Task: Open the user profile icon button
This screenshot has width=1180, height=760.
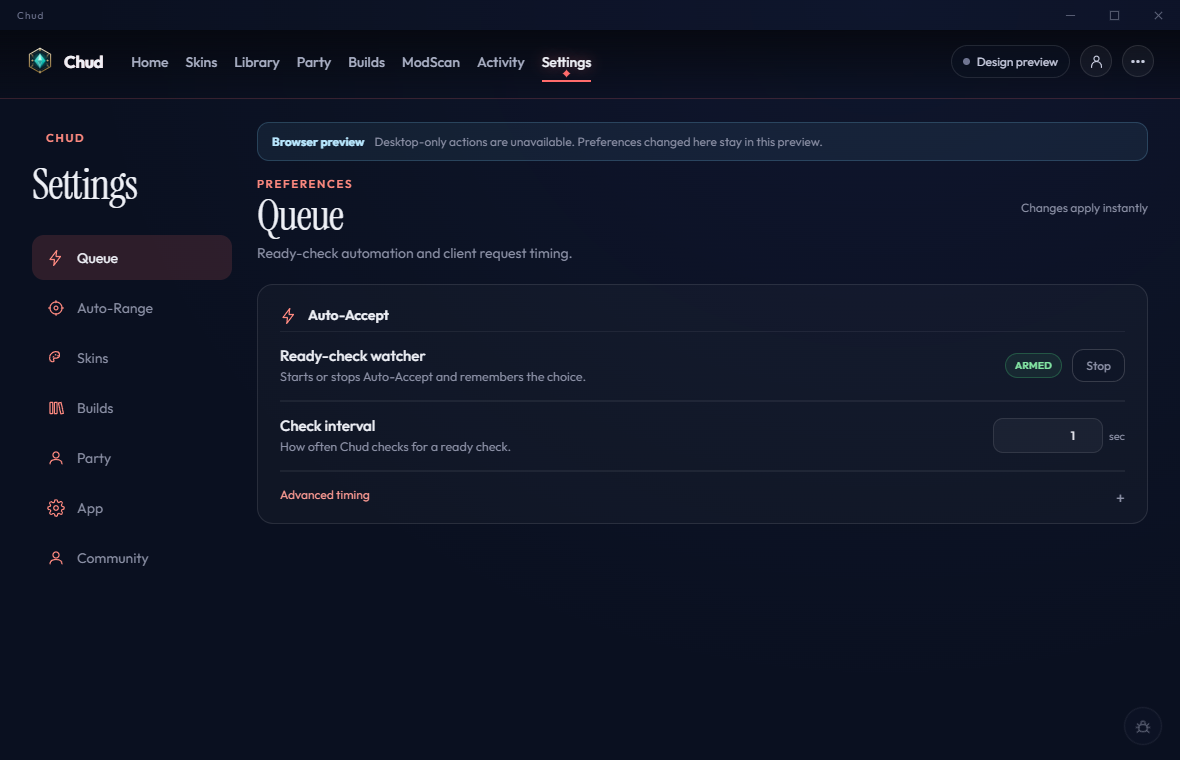Action: (1096, 62)
